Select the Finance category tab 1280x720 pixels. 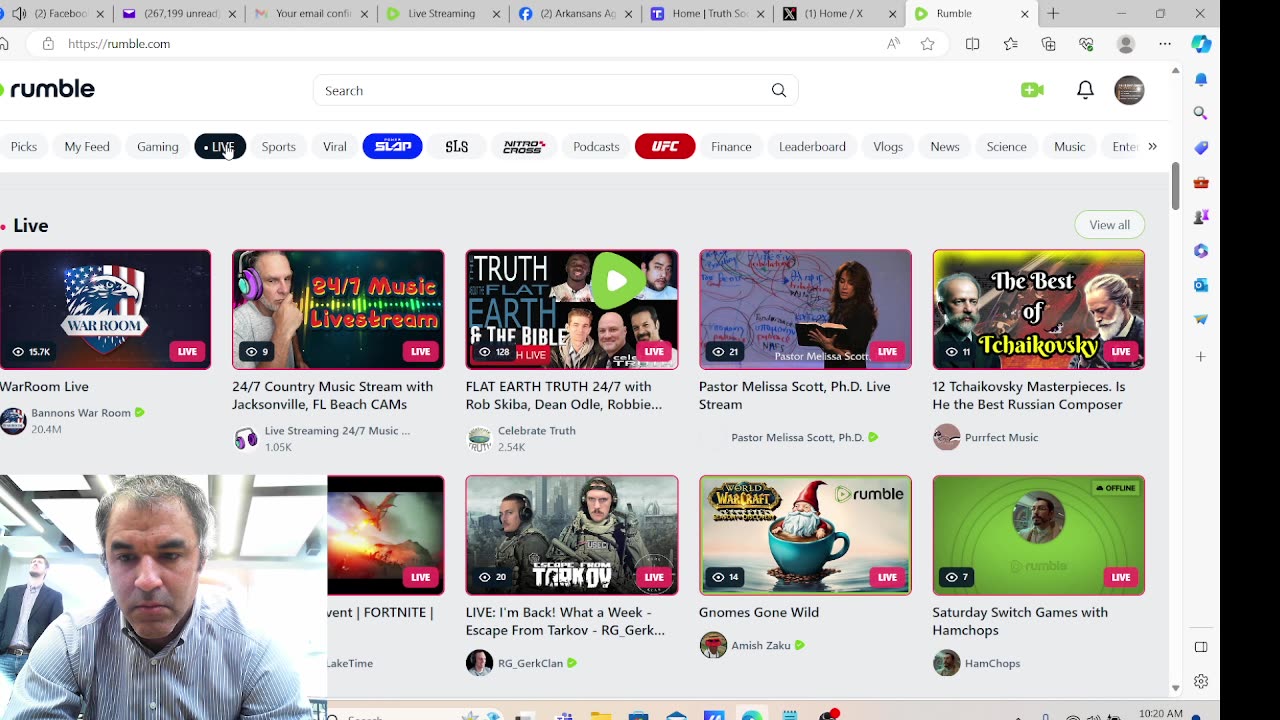click(x=731, y=146)
